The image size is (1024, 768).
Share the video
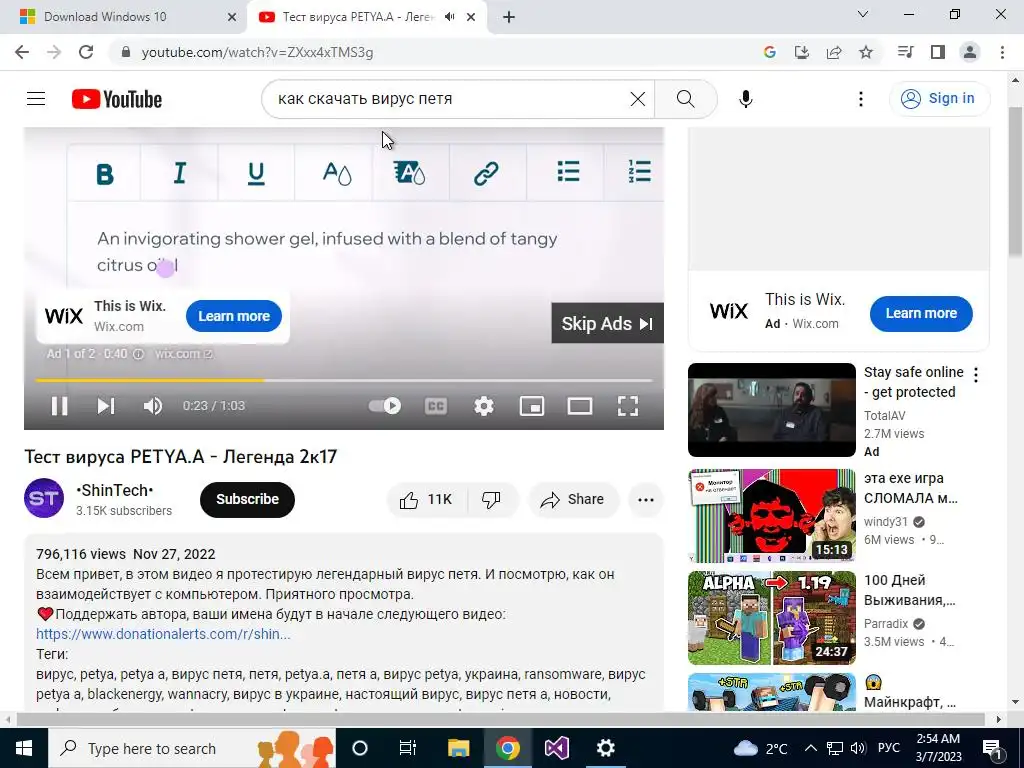[573, 500]
